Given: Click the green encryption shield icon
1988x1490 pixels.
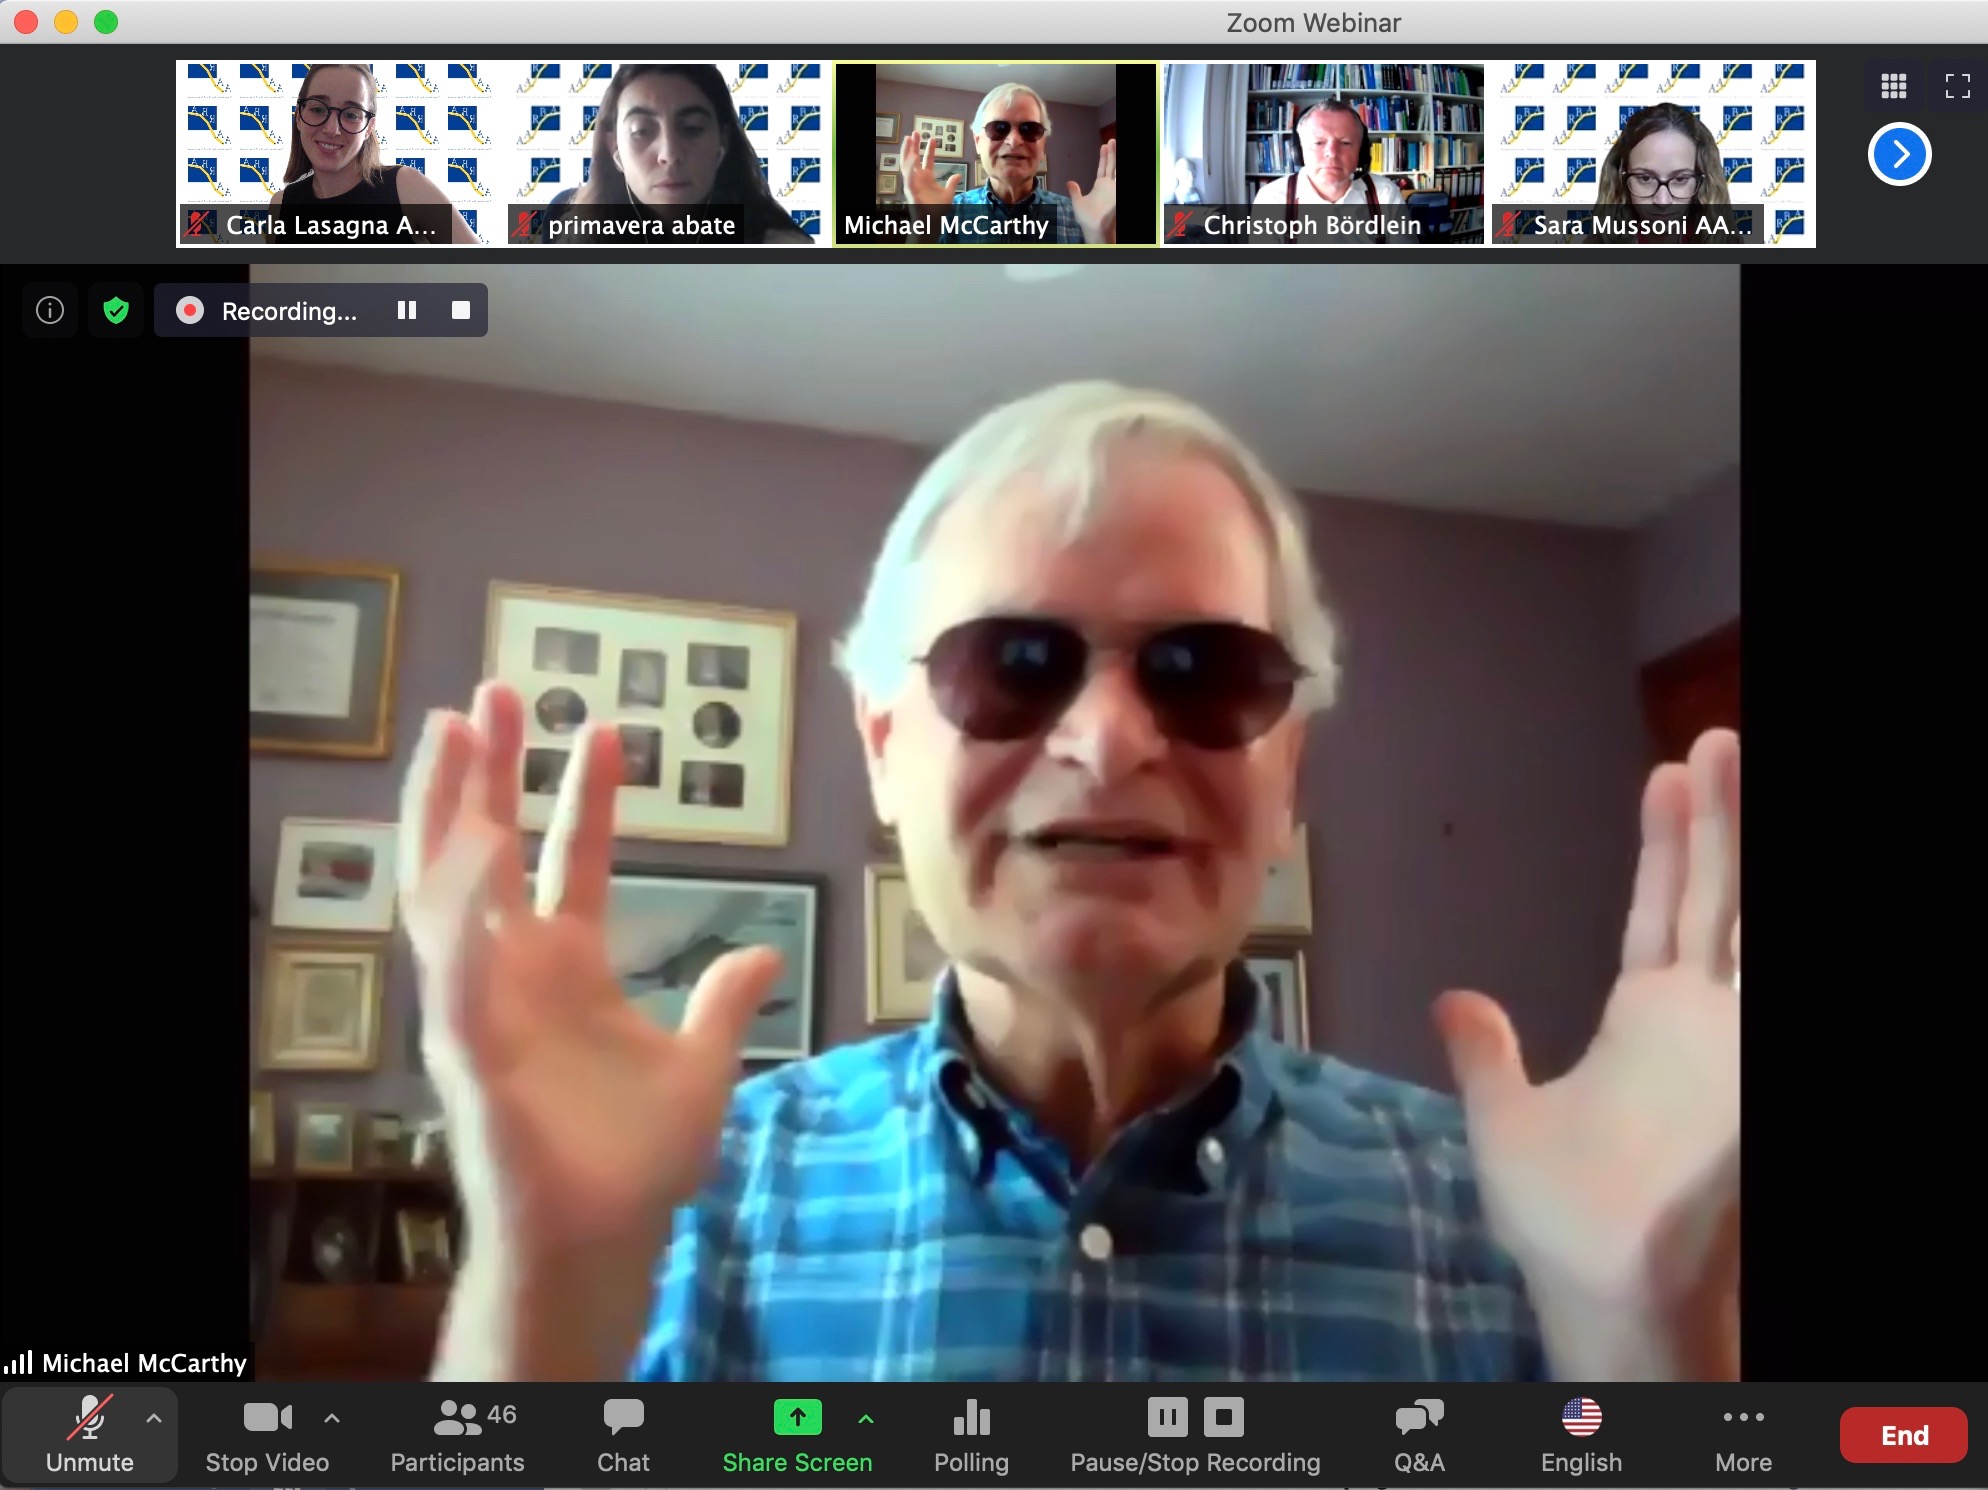Looking at the screenshot, I should (x=116, y=311).
